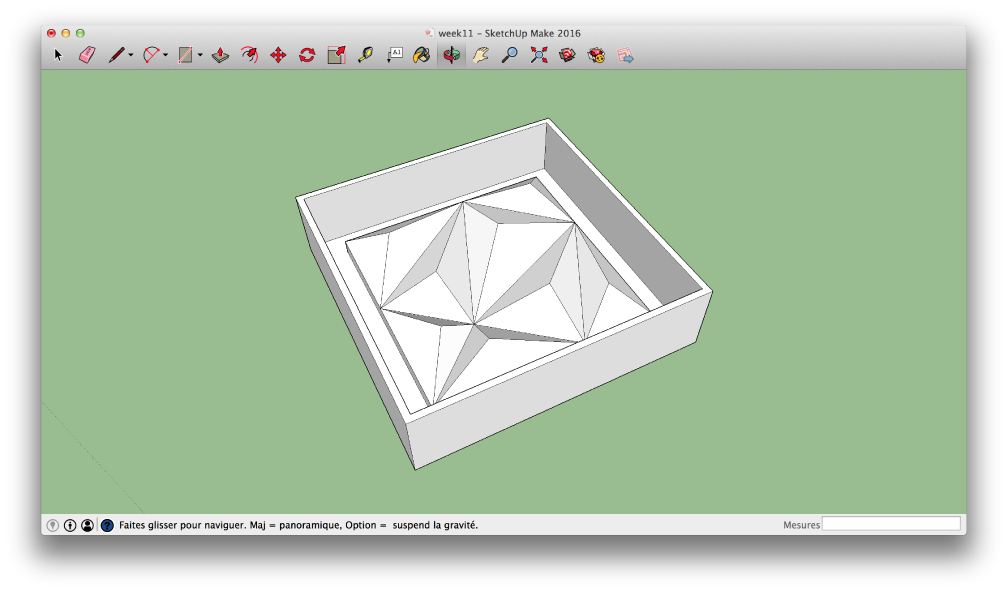
Task: Click the Send to LayOut icon
Action: coord(626,55)
